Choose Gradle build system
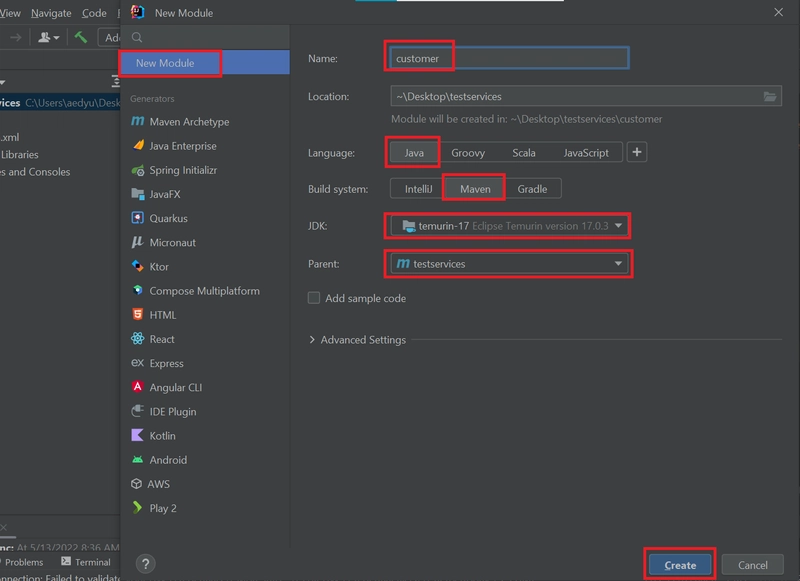Screen dimensions: 800x581 (x=532, y=189)
